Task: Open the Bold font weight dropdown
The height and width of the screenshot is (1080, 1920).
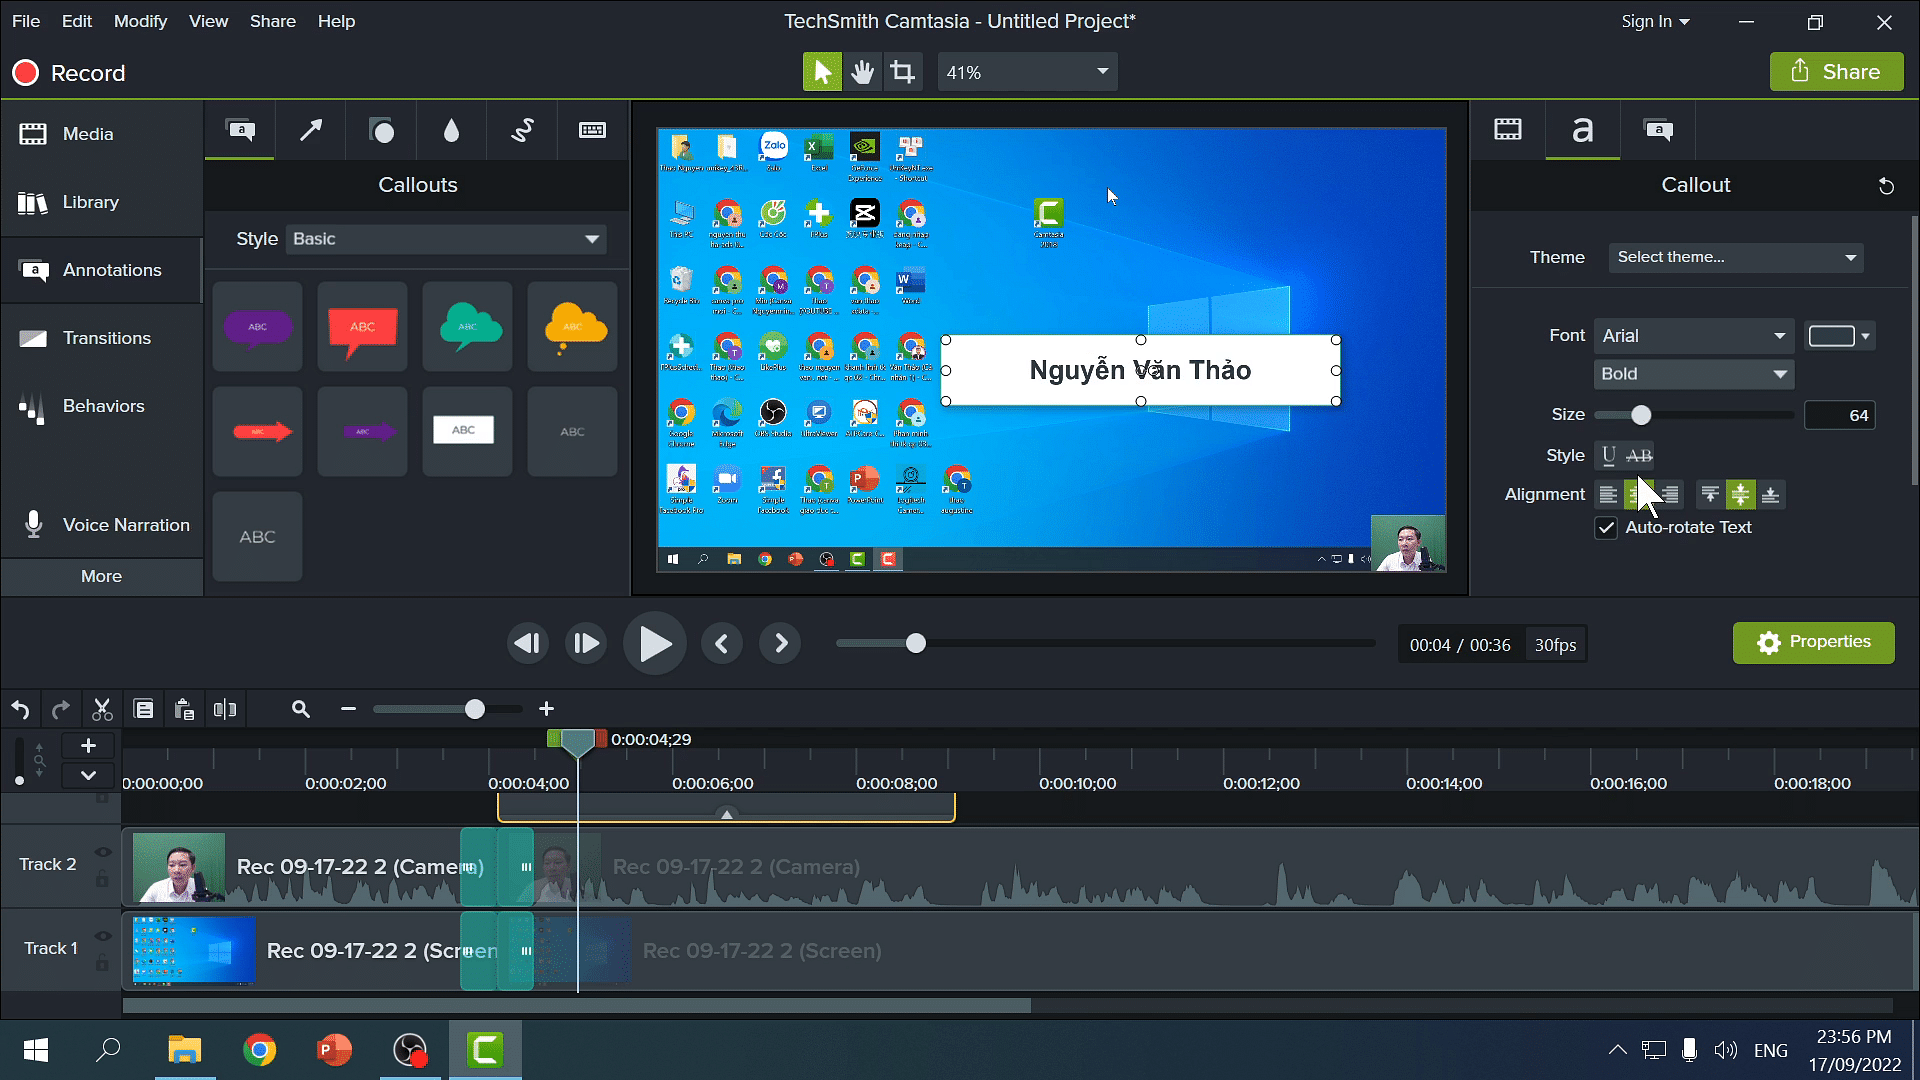Action: click(1694, 374)
